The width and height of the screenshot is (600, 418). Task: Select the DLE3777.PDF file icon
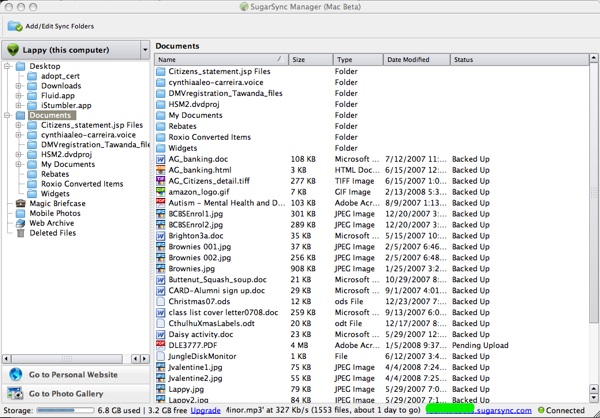click(x=163, y=343)
